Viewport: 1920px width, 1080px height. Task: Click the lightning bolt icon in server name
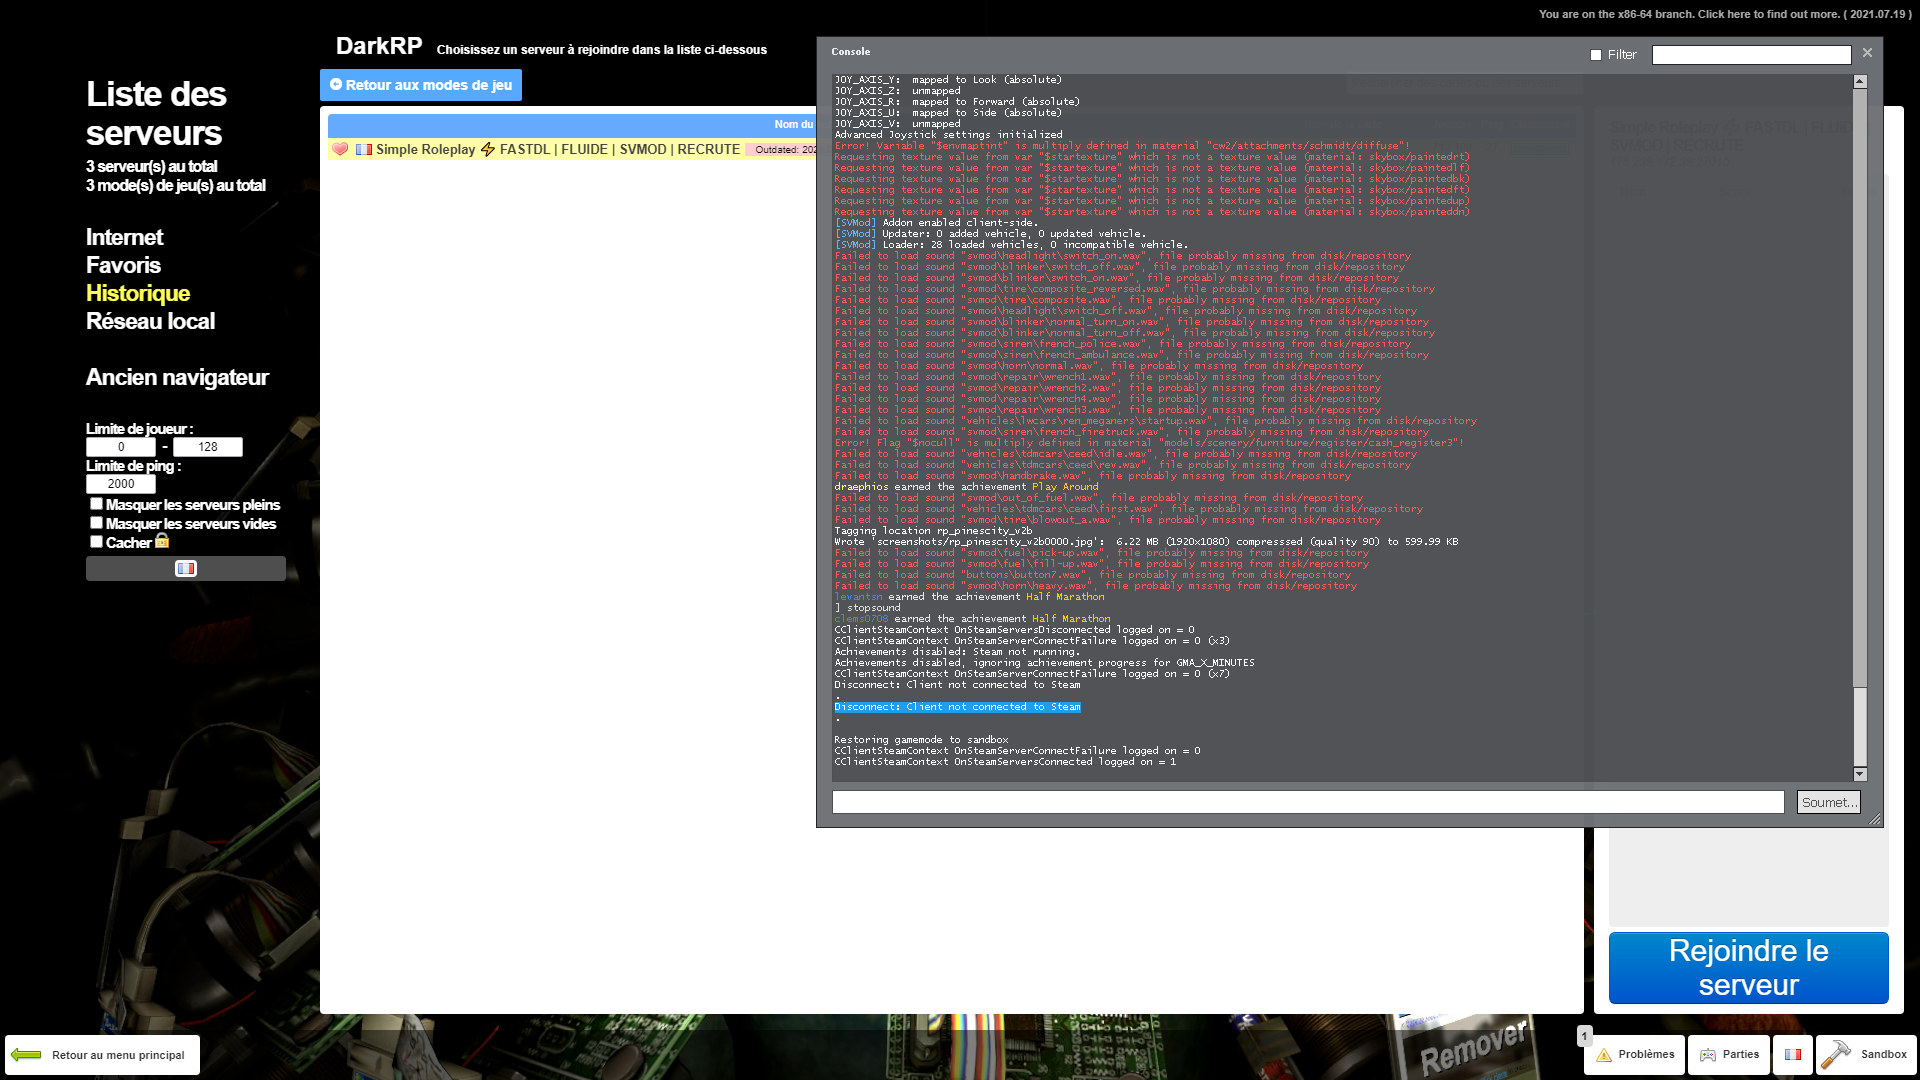[x=488, y=149]
